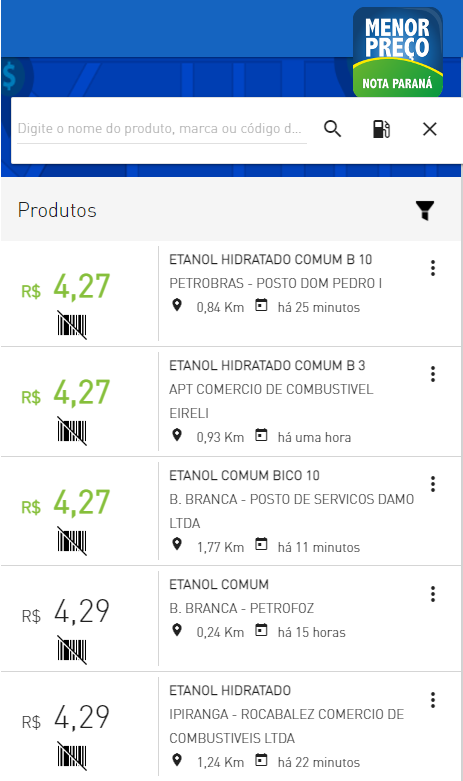Click the barcode icon under first 4,27 price
This screenshot has height=781, width=463.
(72, 325)
